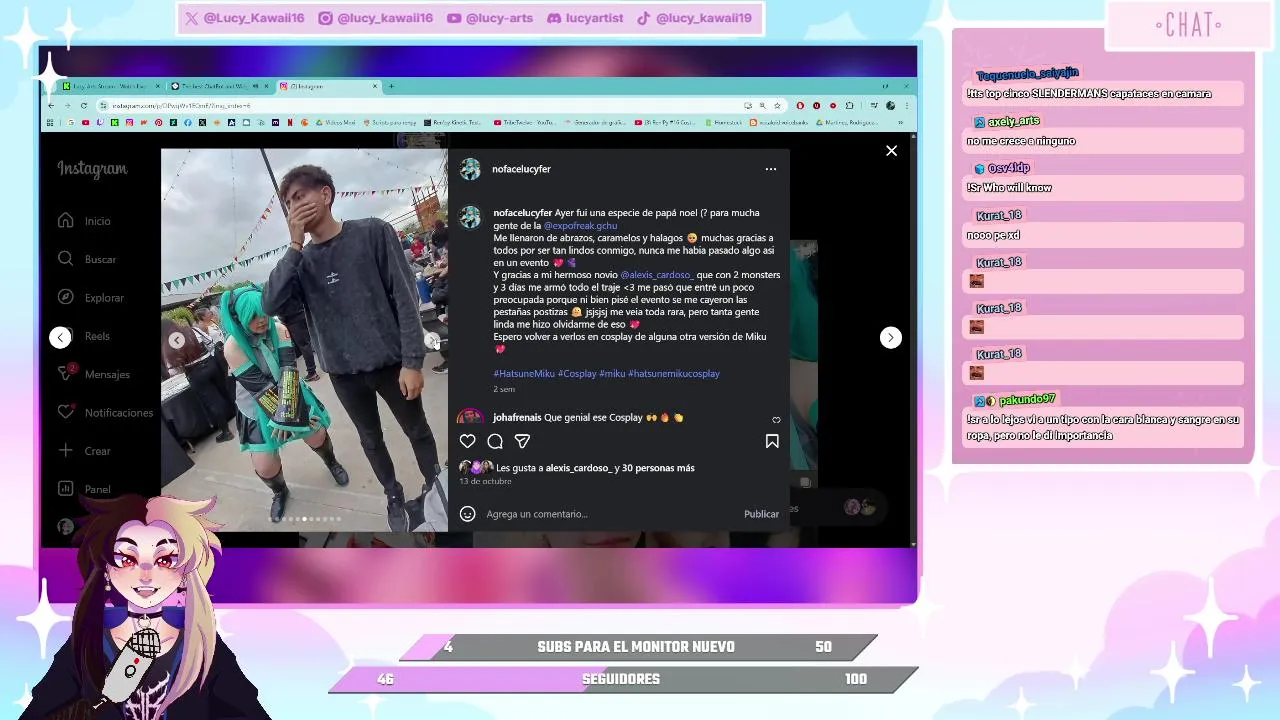Open Panel in Instagram sidebar
Viewport: 1280px width, 720px height.
pyautogui.click(x=84, y=489)
